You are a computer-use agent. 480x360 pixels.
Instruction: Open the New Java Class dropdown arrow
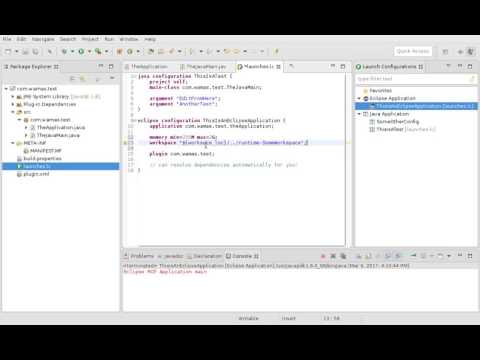click(138, 52)
